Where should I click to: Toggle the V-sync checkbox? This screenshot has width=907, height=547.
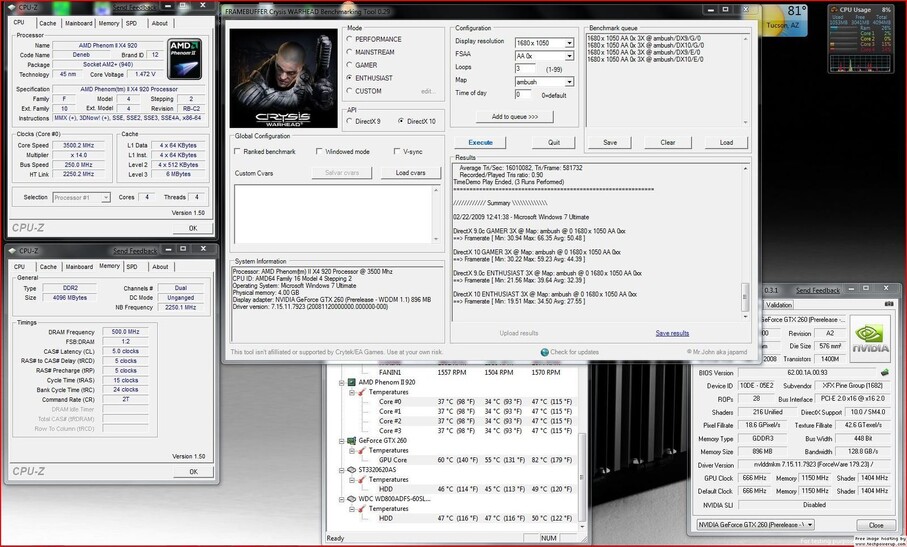(x=397, y=151)
